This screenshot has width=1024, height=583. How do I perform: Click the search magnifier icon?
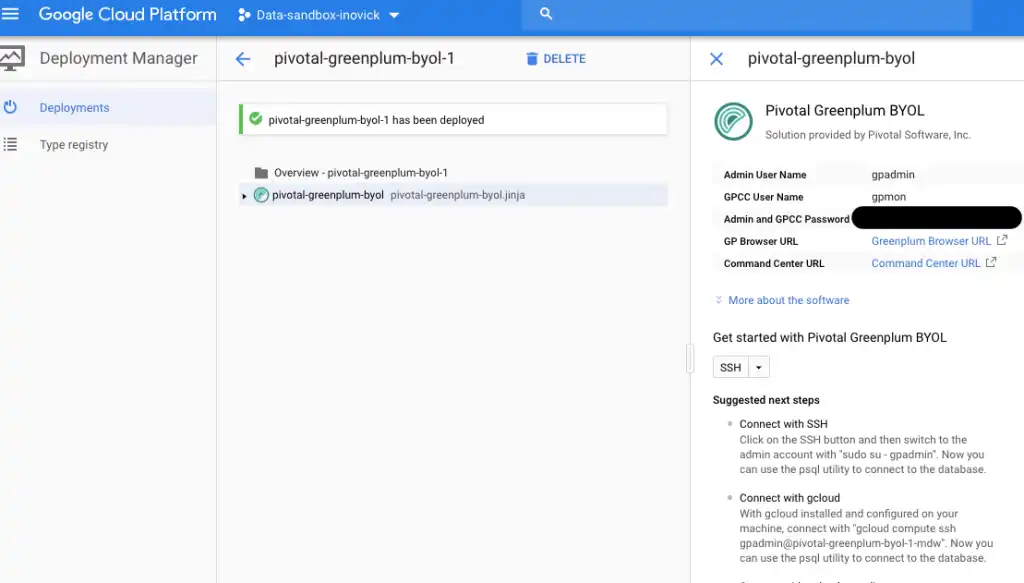click(546, 14)
